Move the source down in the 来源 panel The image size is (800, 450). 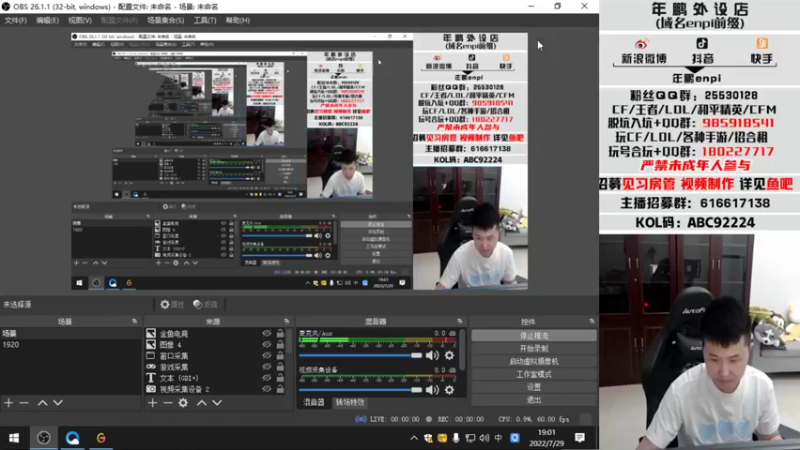[x=217, y=403]
